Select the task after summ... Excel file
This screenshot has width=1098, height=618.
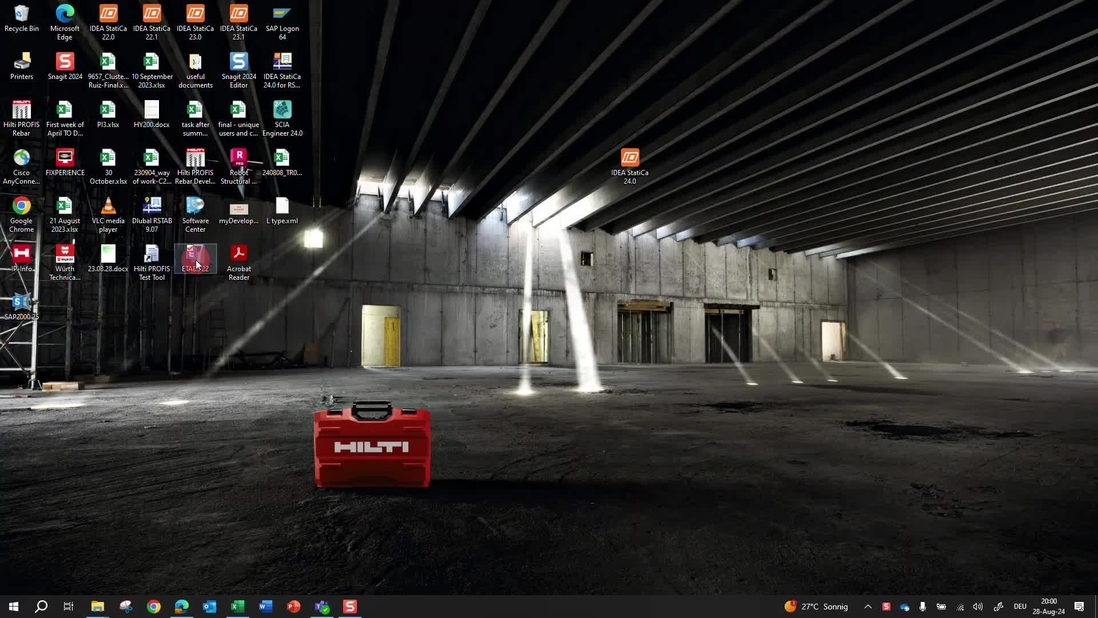point(195,118)
